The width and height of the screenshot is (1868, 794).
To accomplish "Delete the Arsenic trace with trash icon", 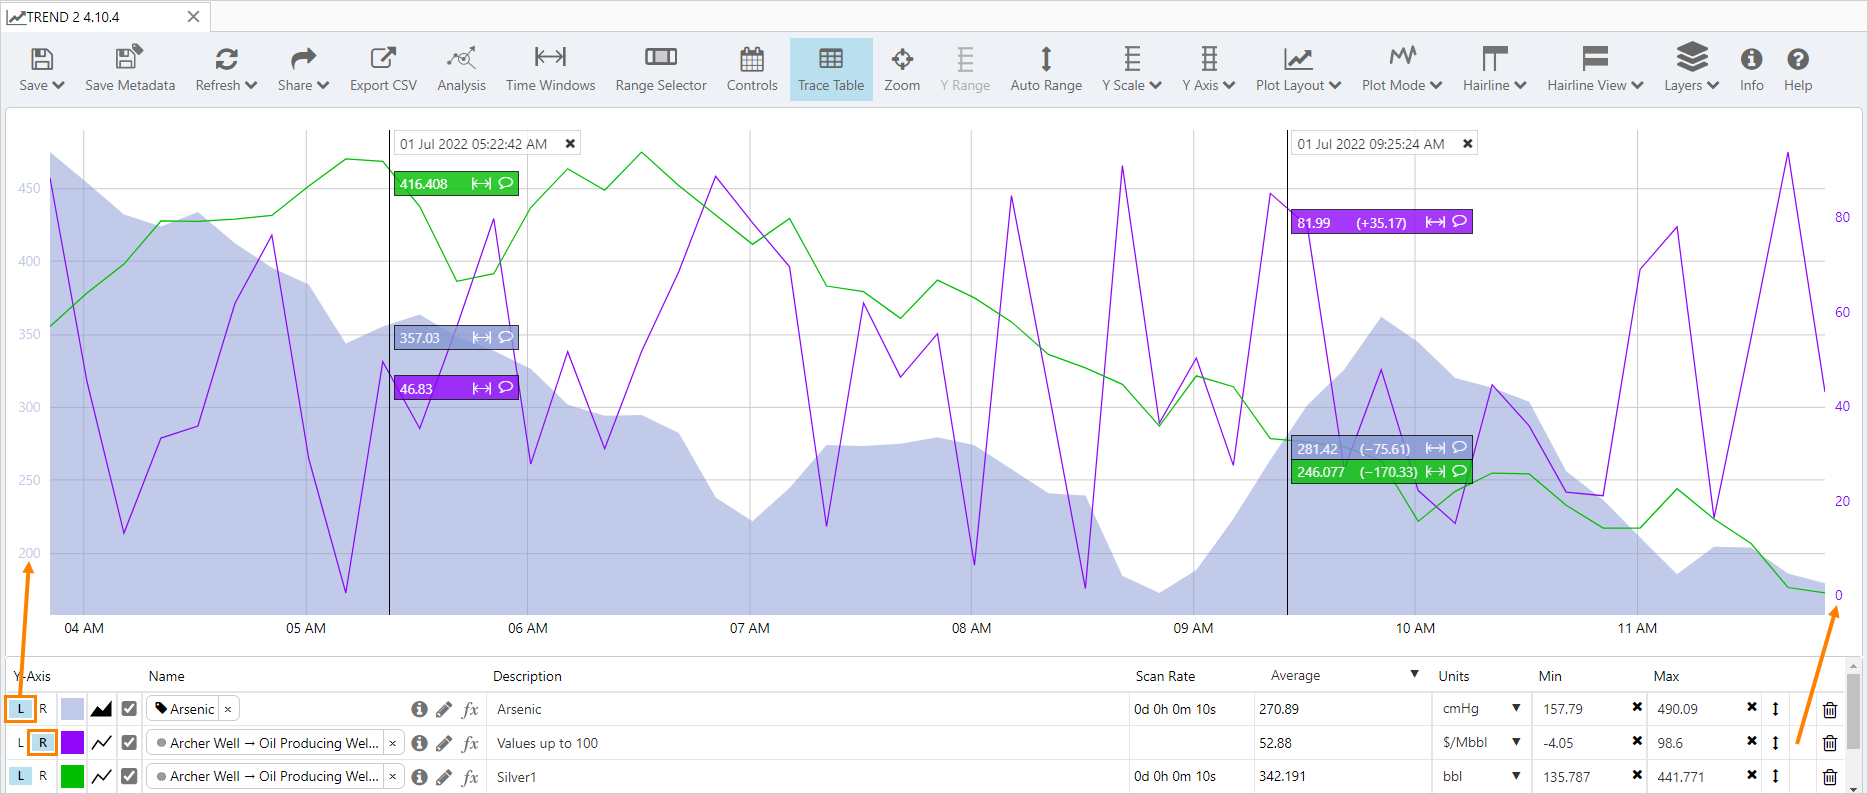I will (x=1829, y=710).
